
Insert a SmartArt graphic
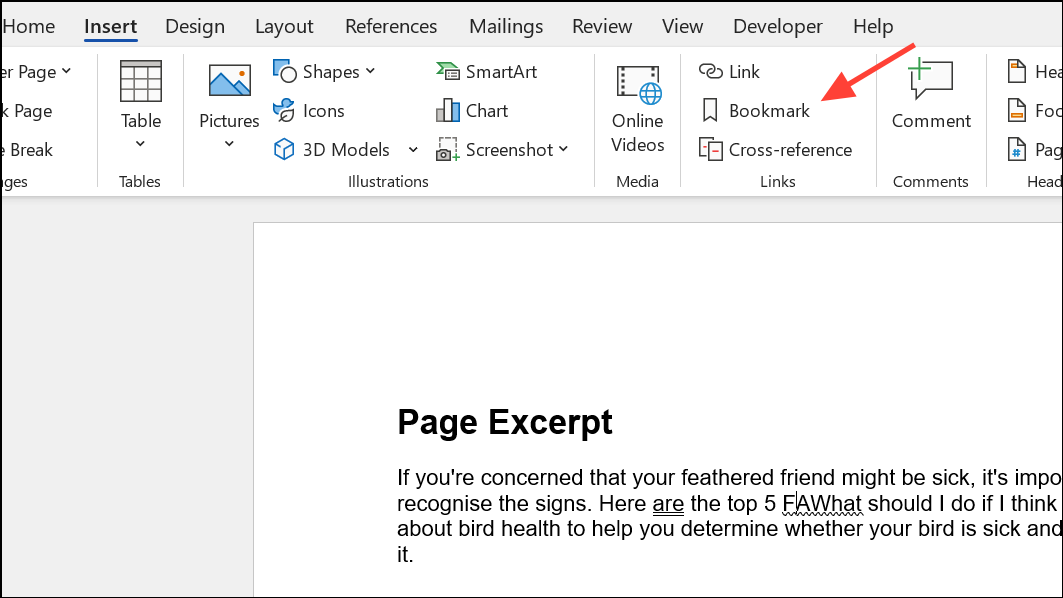487,71
